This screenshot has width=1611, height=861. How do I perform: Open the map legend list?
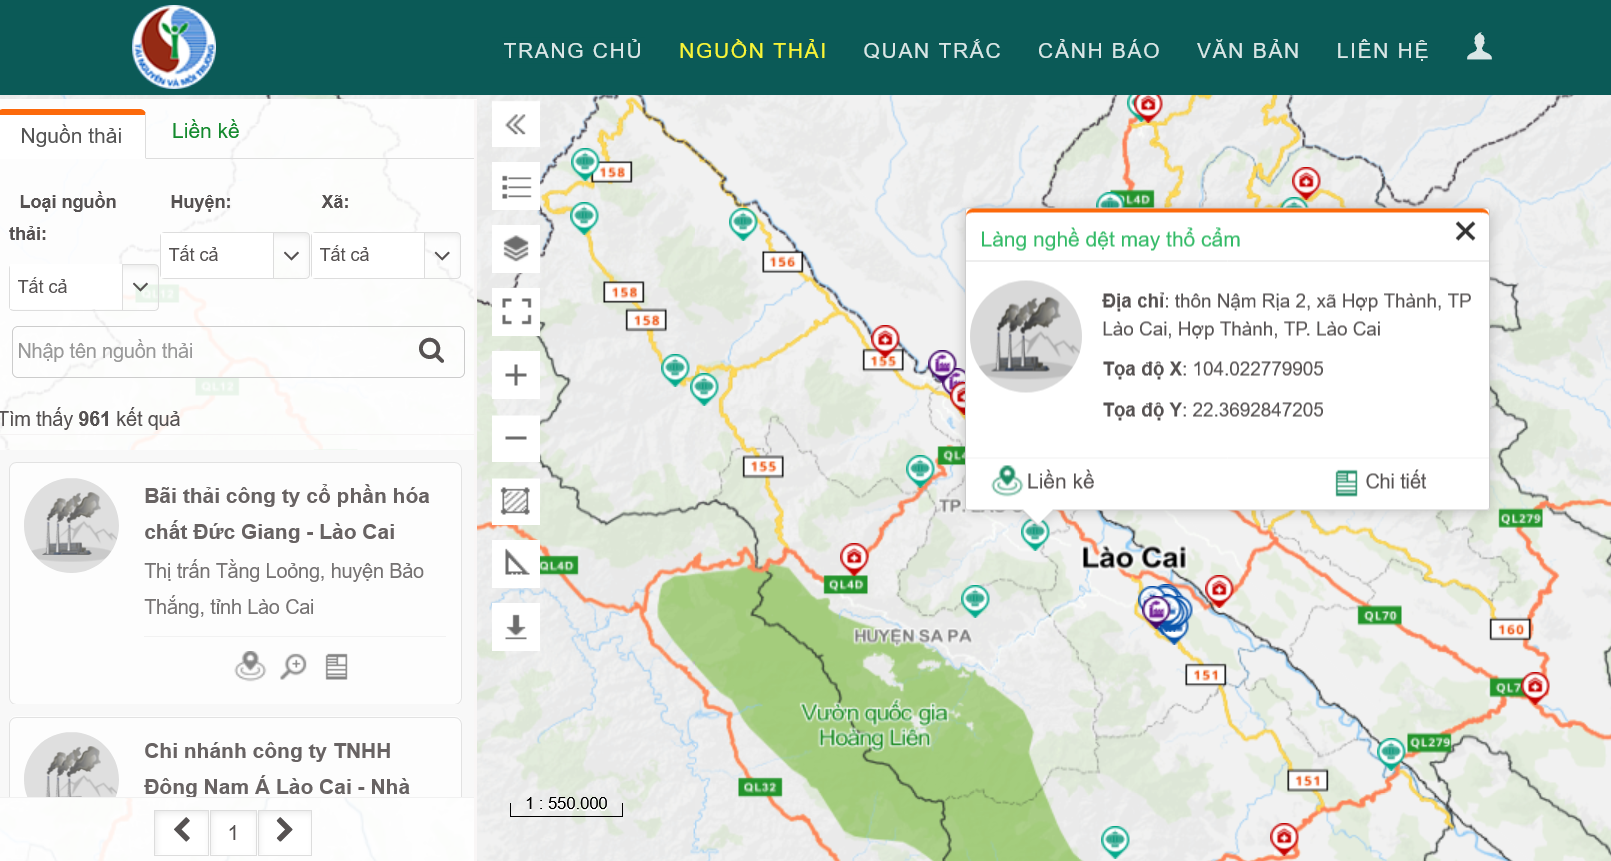pos(516,187)
